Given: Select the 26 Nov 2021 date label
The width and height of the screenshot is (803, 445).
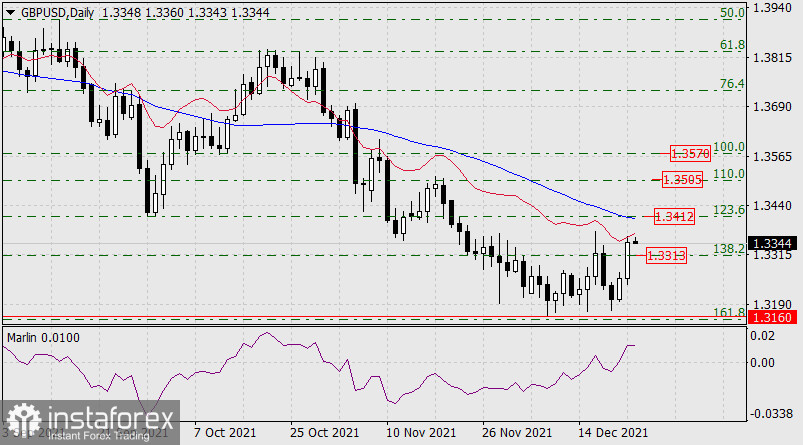Looking at the screenshot, I should [x=515, y=432].
